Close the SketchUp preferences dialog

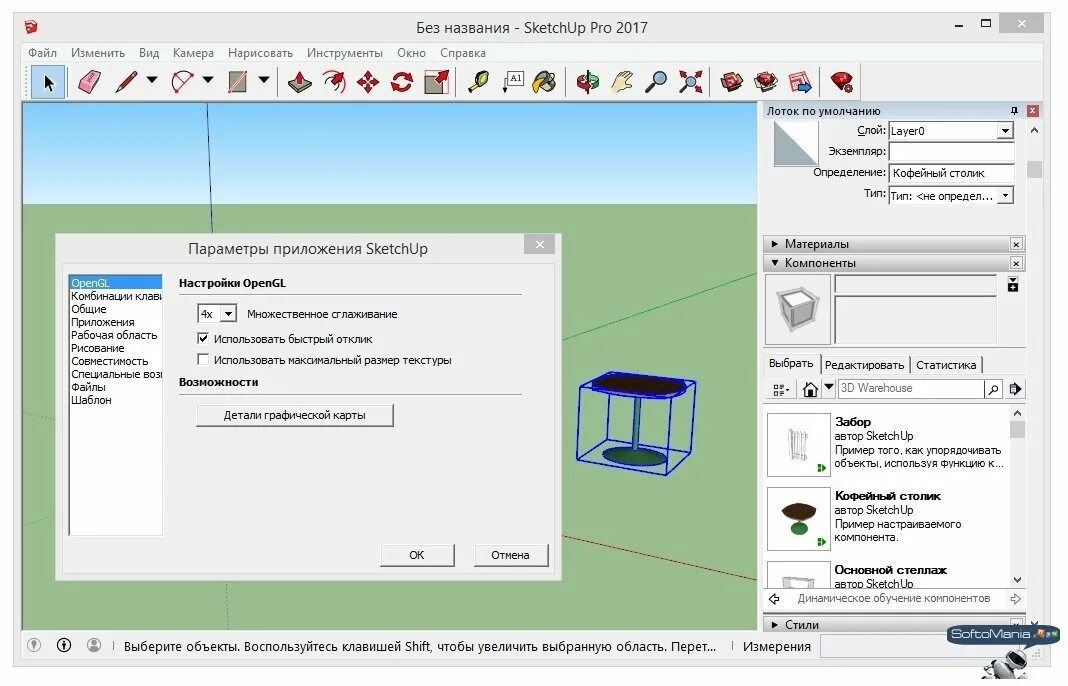tap(539, 245)
